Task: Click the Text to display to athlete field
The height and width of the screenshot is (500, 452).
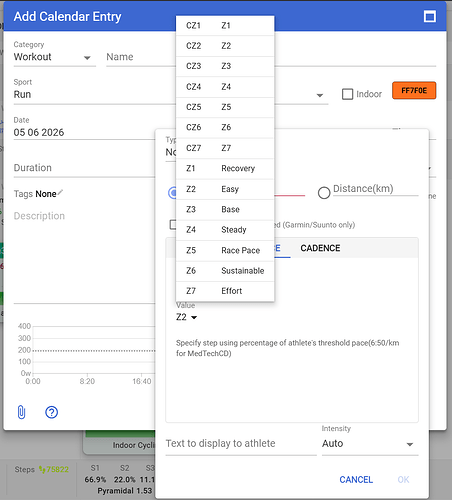Action: coord(241,444)
